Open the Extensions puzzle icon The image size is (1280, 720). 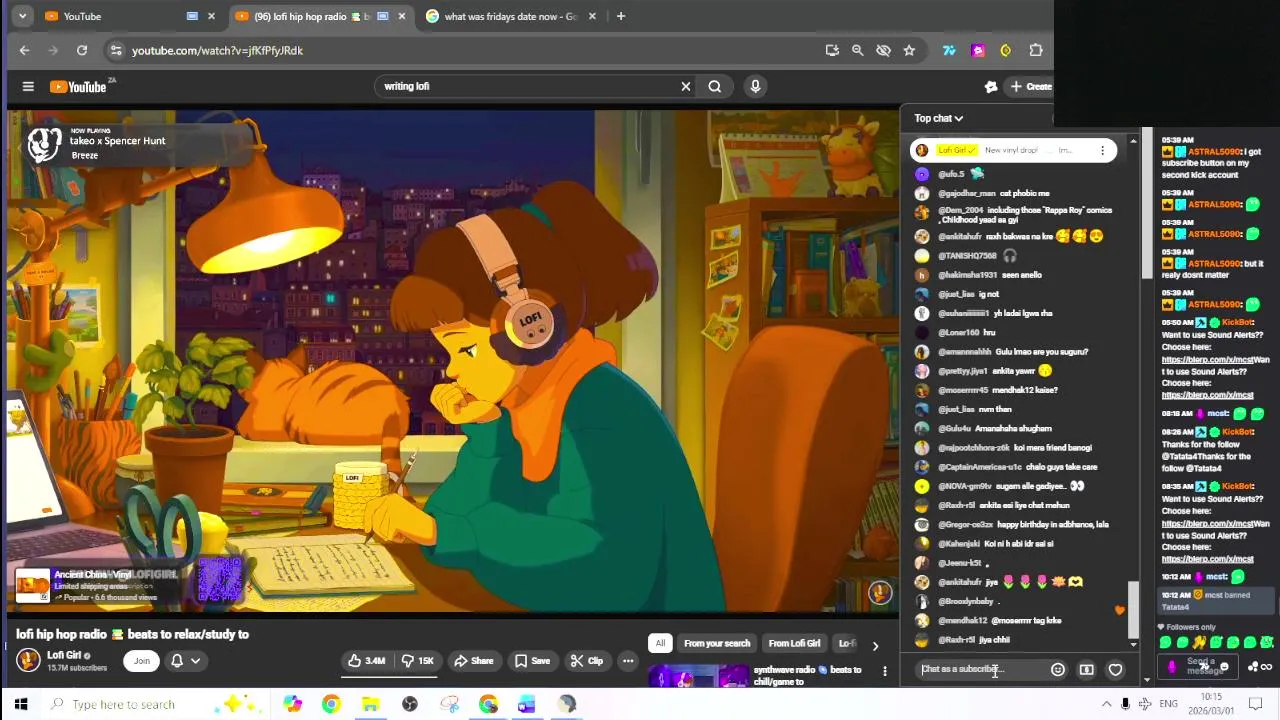point(1036,50)
